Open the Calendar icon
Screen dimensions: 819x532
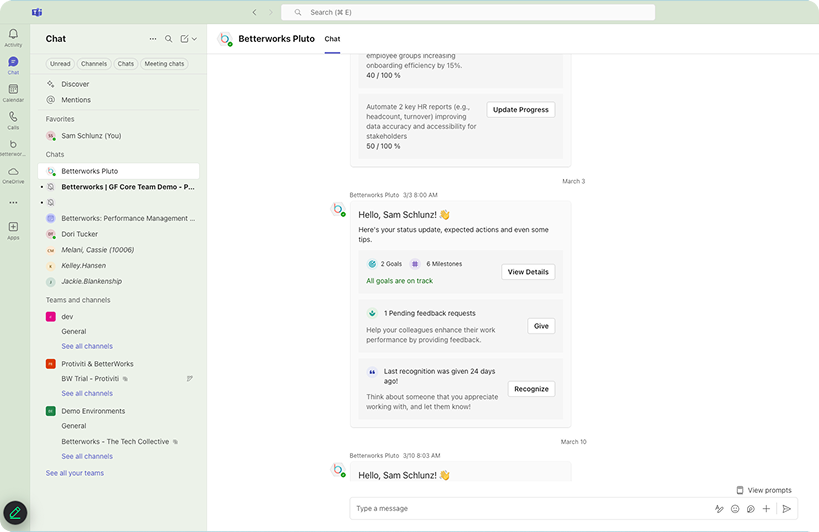13,89
